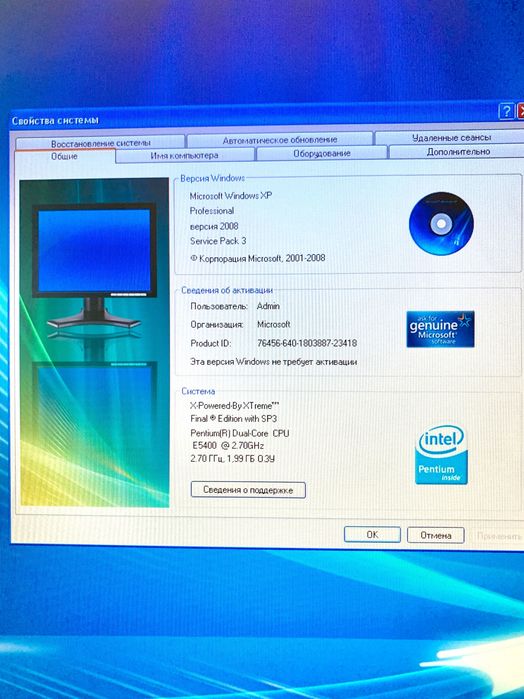Image resolution: width=524 pixels, height=699 pixels.
Task: Go to the Дополнительно tab
Action: (458, 152)
